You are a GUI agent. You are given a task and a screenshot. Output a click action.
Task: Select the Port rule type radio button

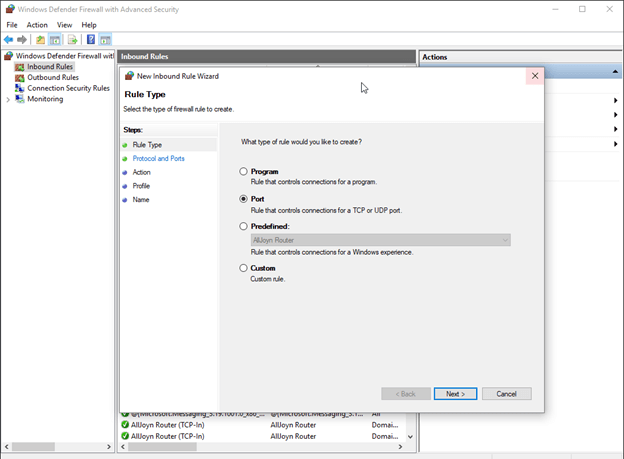click(243, 199)
